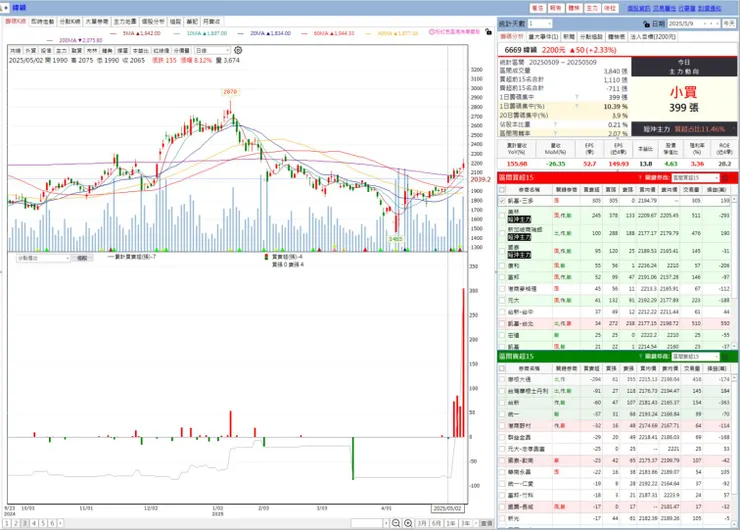Check the 統一 row checkbox in sell list
Screen dimensions: 740x530
point(502,414)
